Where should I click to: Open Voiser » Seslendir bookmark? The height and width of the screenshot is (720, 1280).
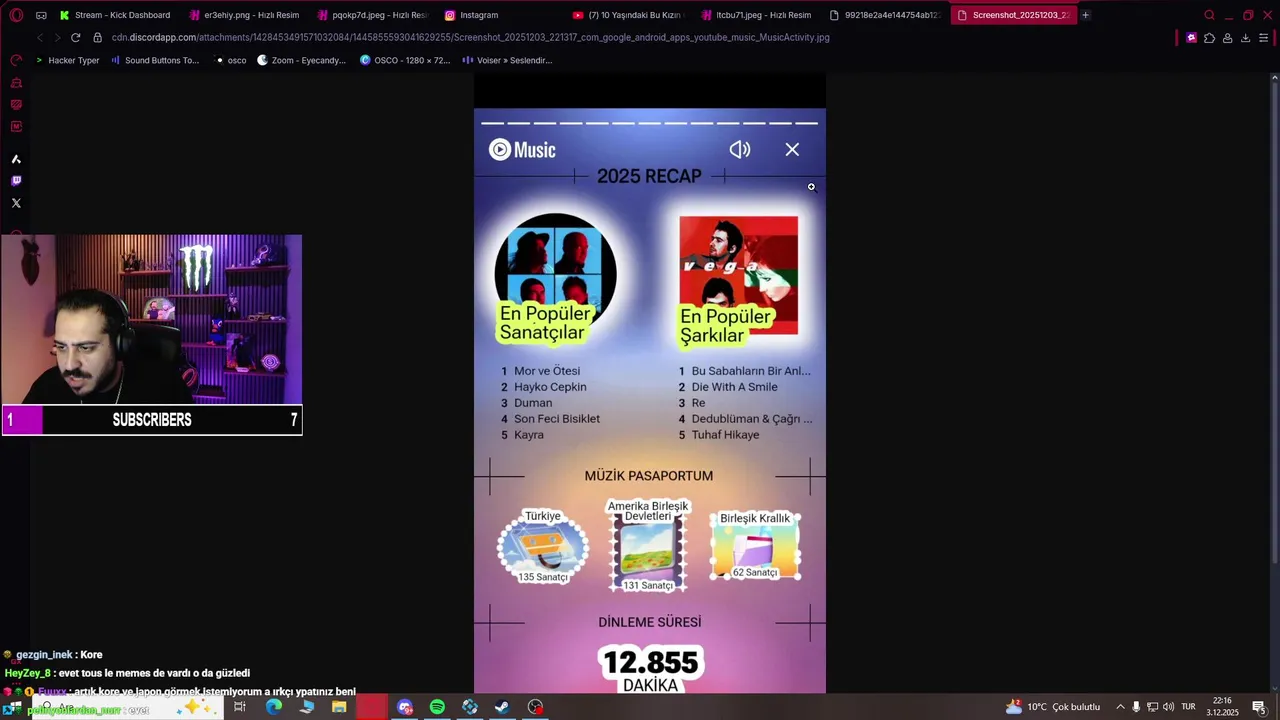[507, 60]
